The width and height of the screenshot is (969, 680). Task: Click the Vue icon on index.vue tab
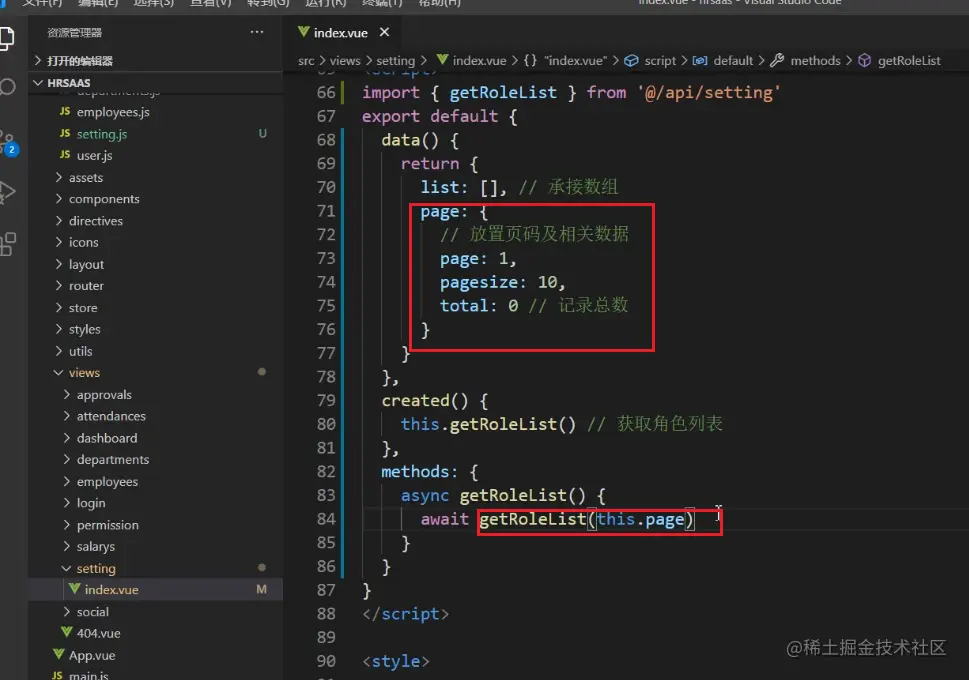tap(303, 32)
